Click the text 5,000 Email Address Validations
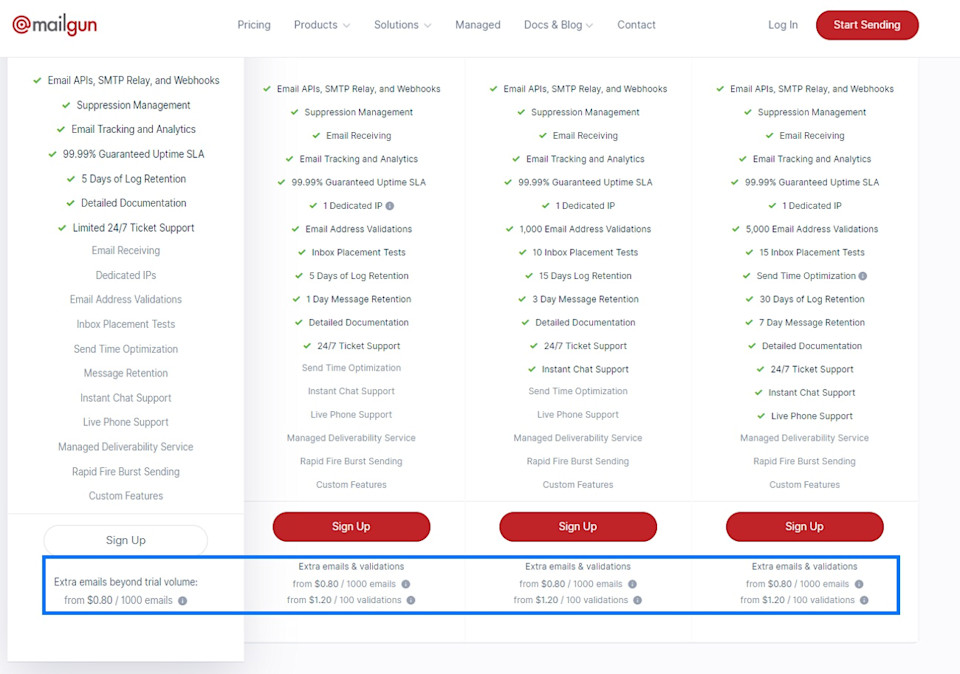 click(812, 229)
